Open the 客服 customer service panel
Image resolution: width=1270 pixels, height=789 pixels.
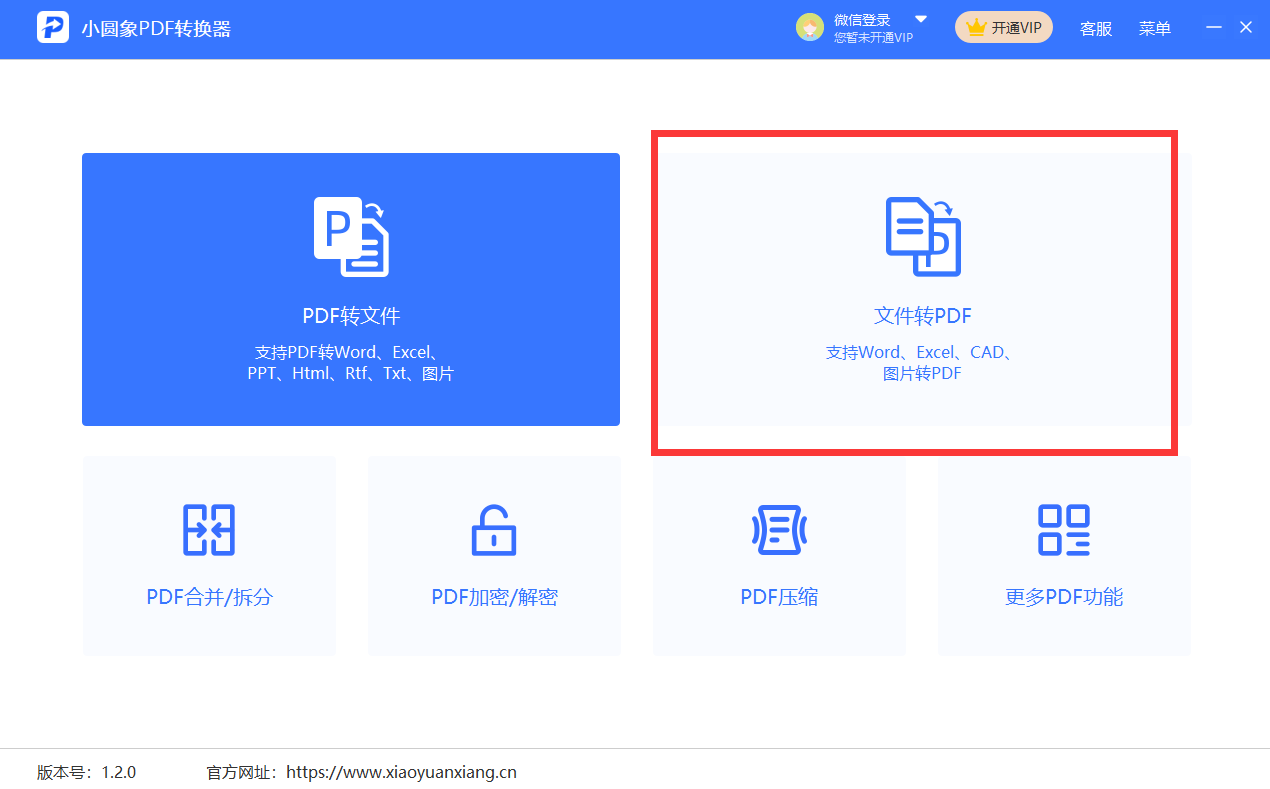click(x=1095, y=28)
